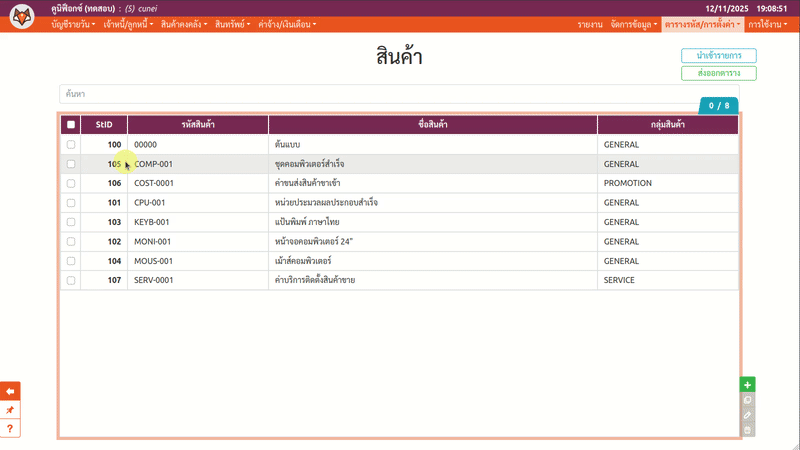Toggle the select-all checkbox in table header
The width and height of the screenshot is (800, 450).
click(x=70, y=125)
